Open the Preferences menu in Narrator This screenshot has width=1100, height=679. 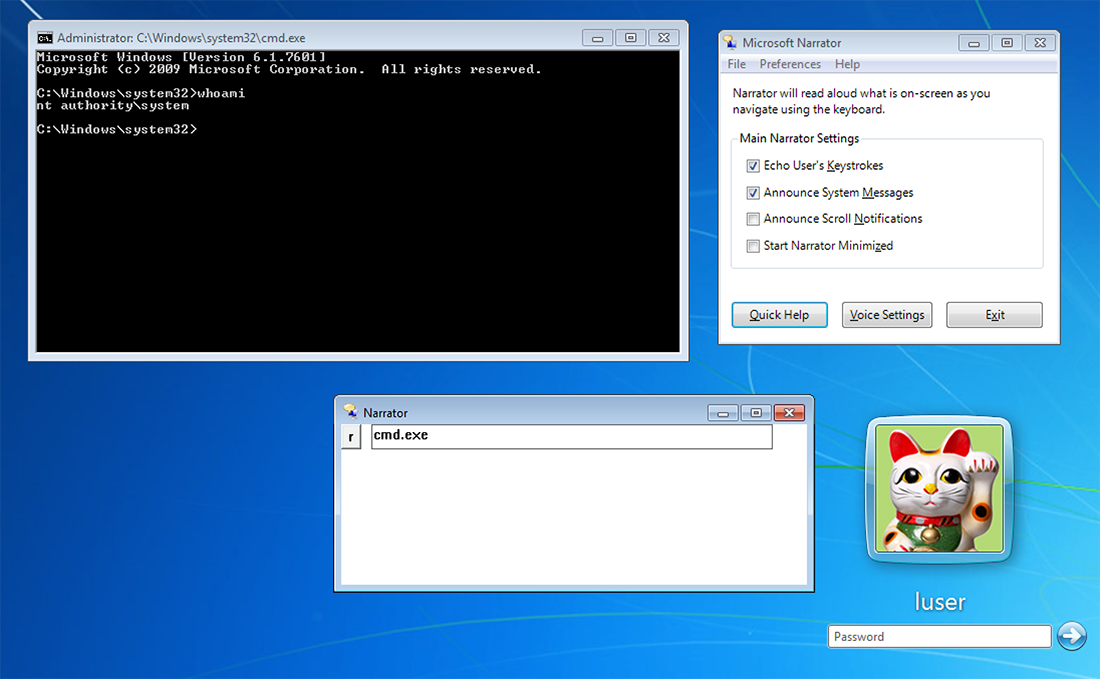[790, 64]
